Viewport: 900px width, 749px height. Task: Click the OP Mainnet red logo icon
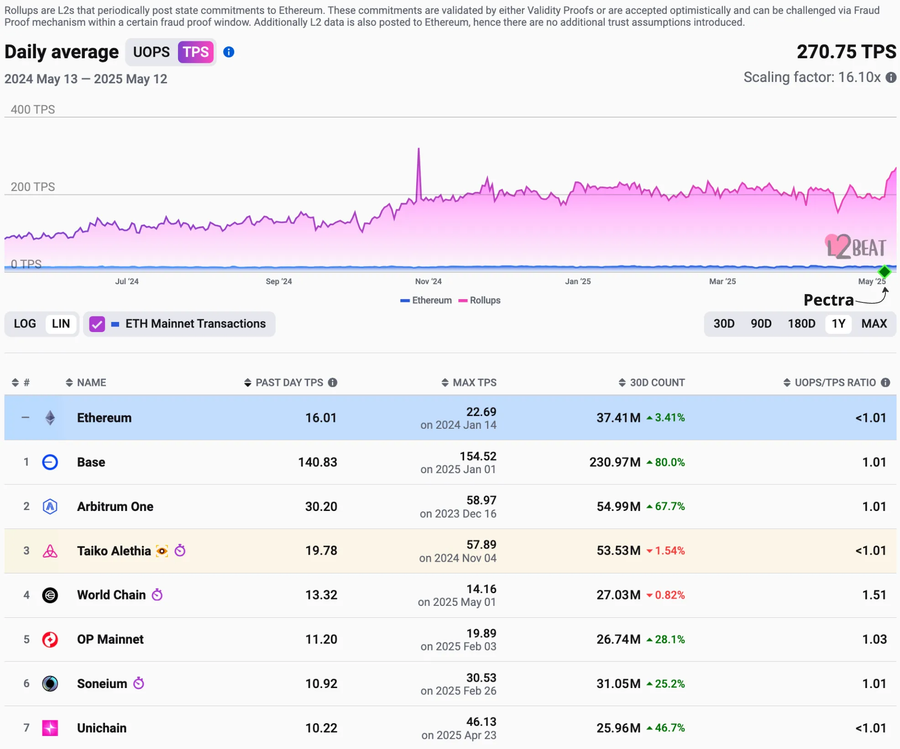click(50, 639)
